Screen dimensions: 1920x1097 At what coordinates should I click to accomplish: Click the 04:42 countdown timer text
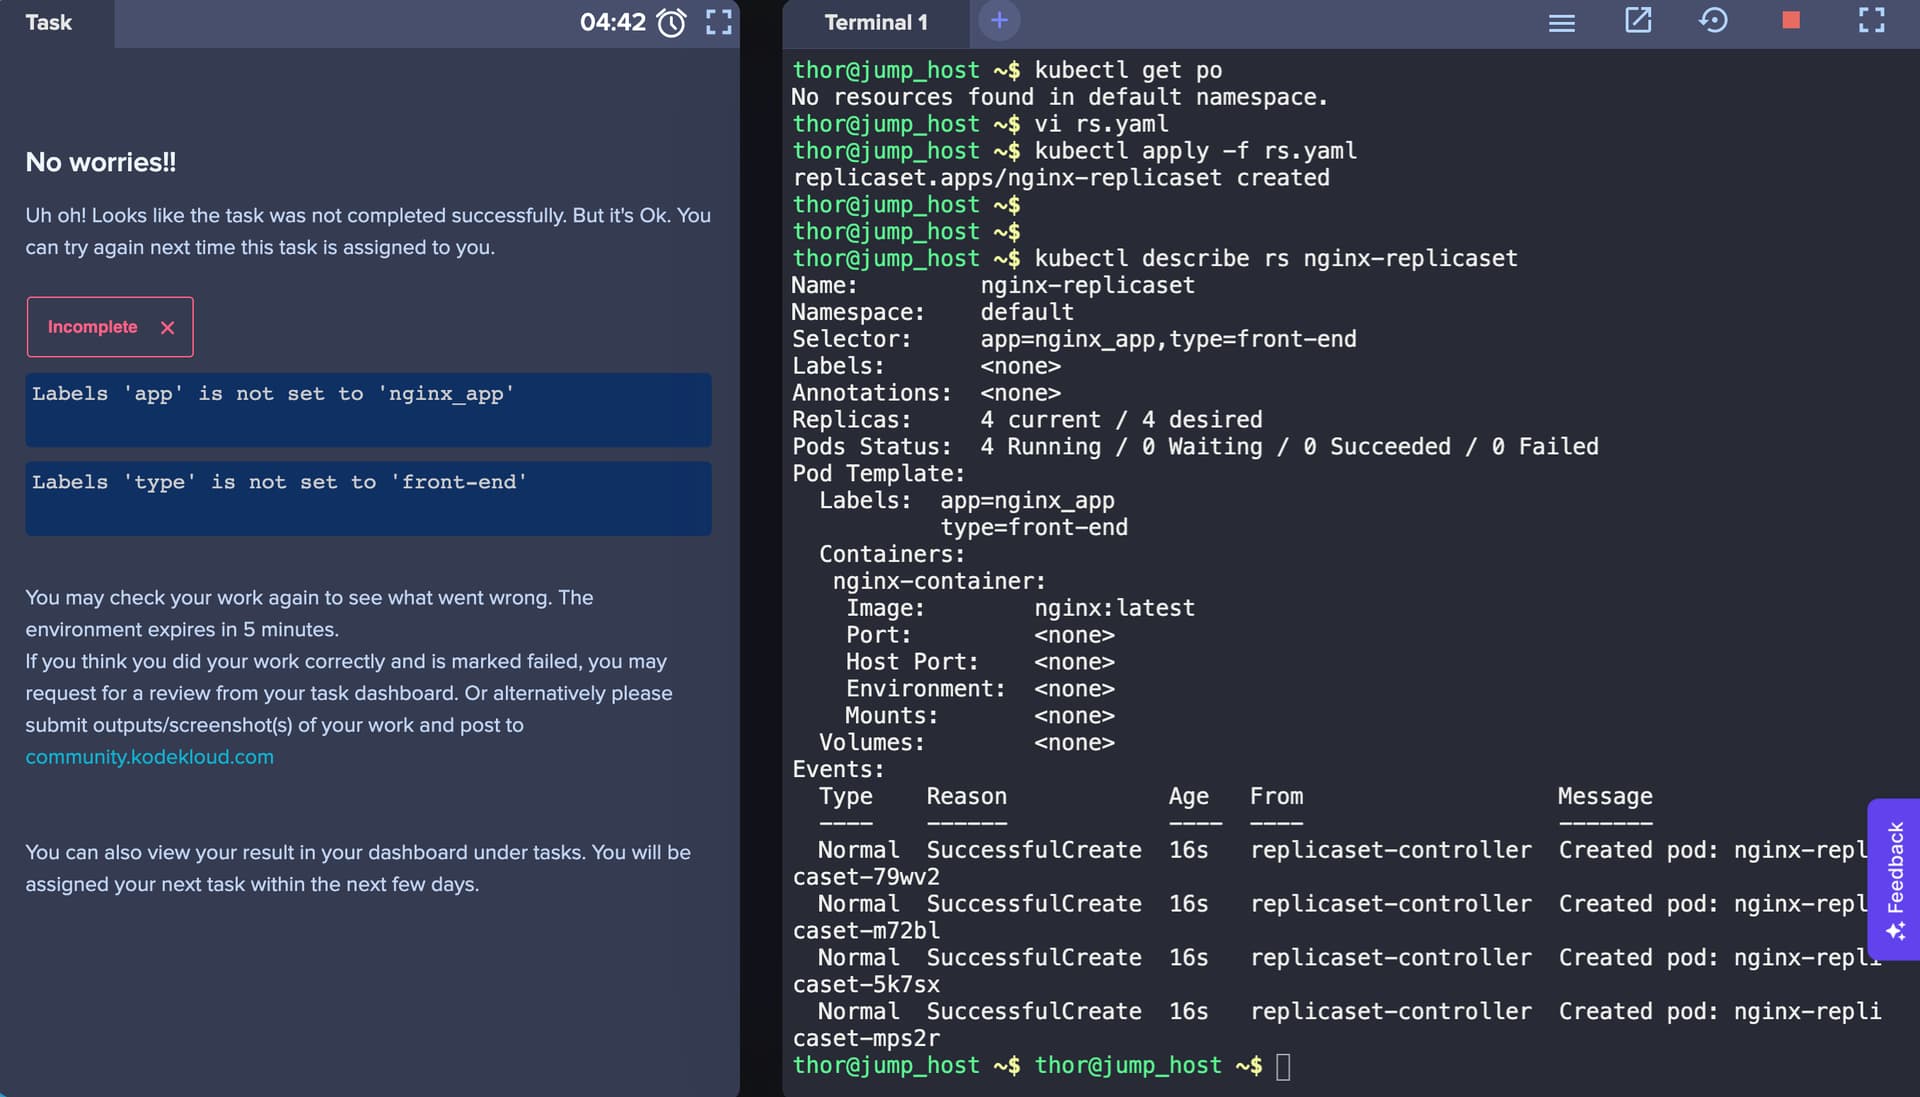coord(612,22)
